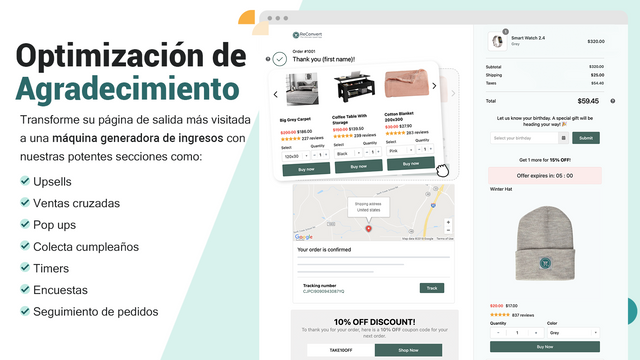This screenshot has width=640, height=360.
Task: Click the ReConvert logo
Action: 307,35
